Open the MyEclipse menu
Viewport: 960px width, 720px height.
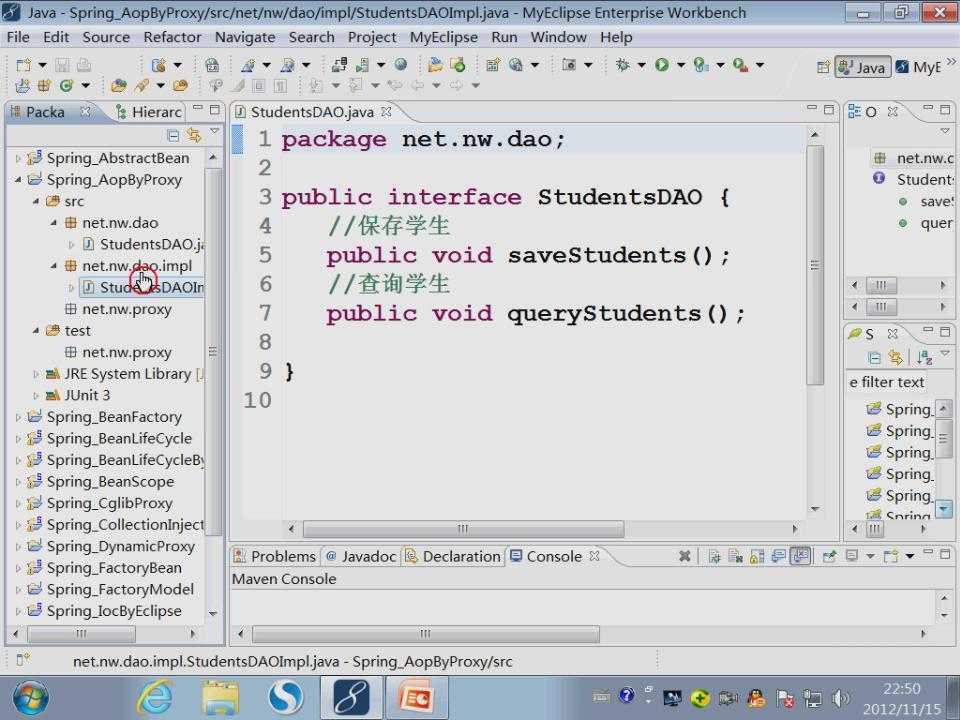coord(443,37)
